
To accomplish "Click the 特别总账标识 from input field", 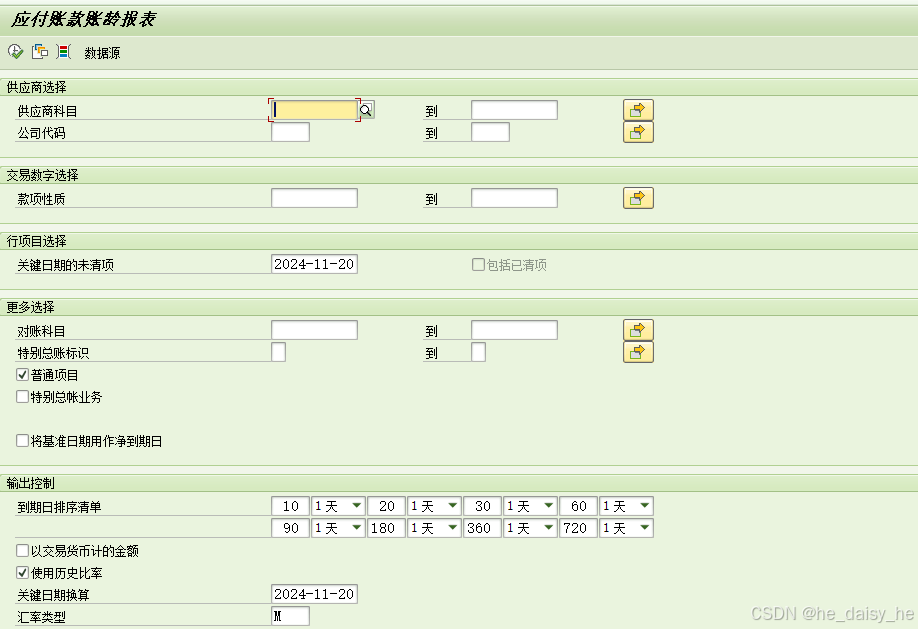I will [279, 352].
